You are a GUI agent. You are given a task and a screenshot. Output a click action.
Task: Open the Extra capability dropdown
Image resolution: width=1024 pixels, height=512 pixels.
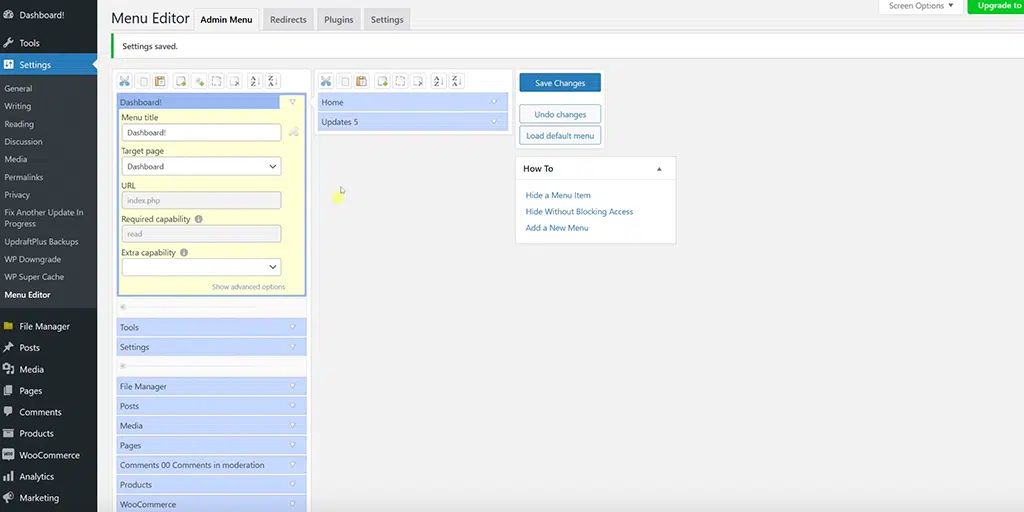point(201,267)
